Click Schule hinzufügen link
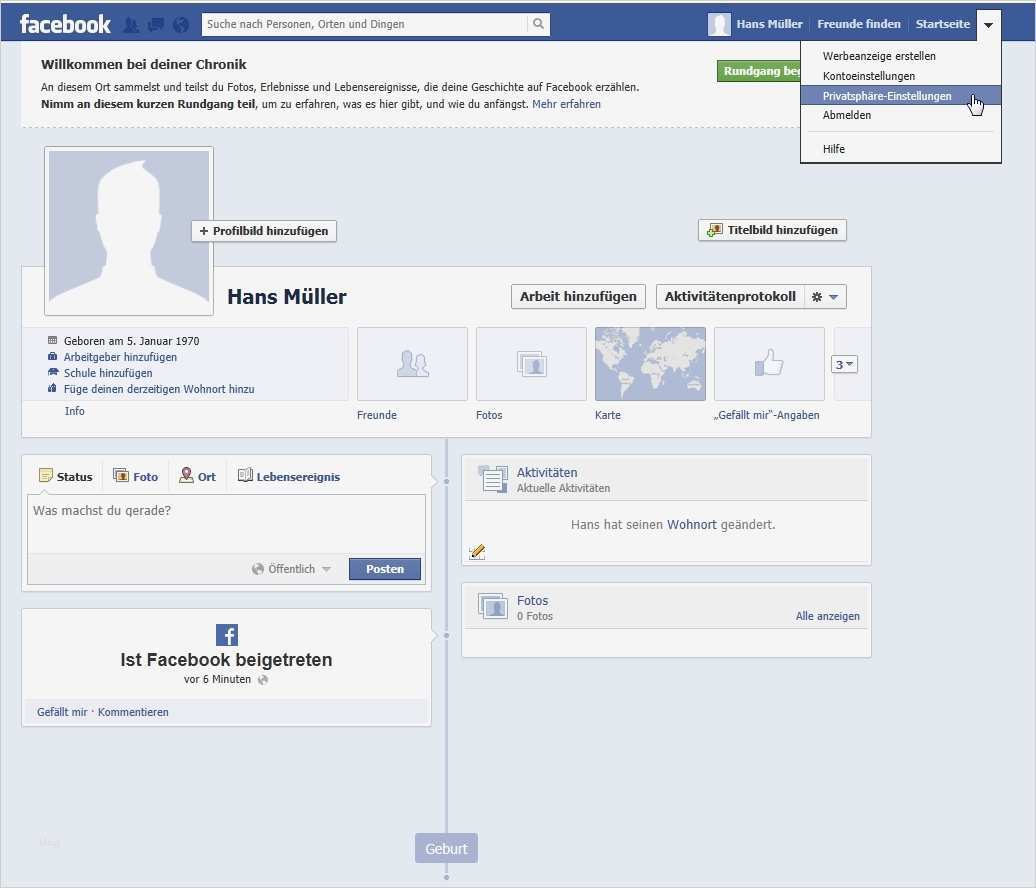The width and height of the screenshot is (1036, 888). (108, 373)
